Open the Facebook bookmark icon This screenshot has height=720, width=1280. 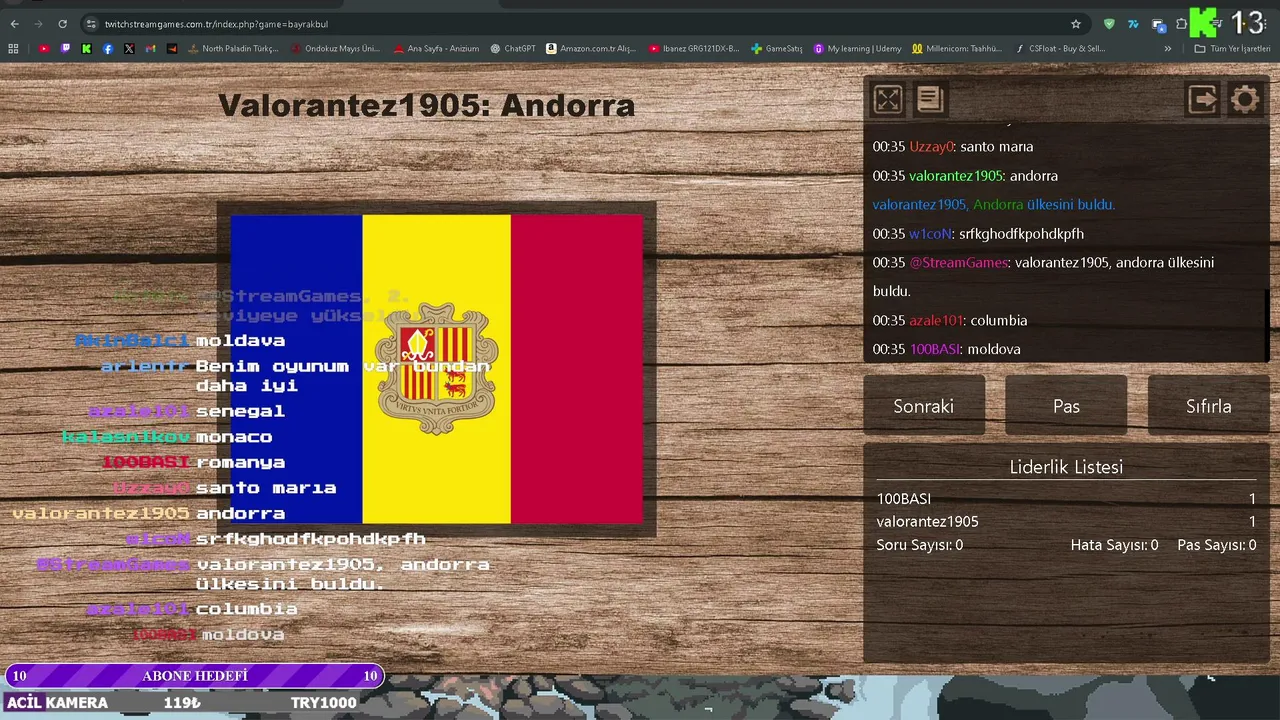[108, 48]
